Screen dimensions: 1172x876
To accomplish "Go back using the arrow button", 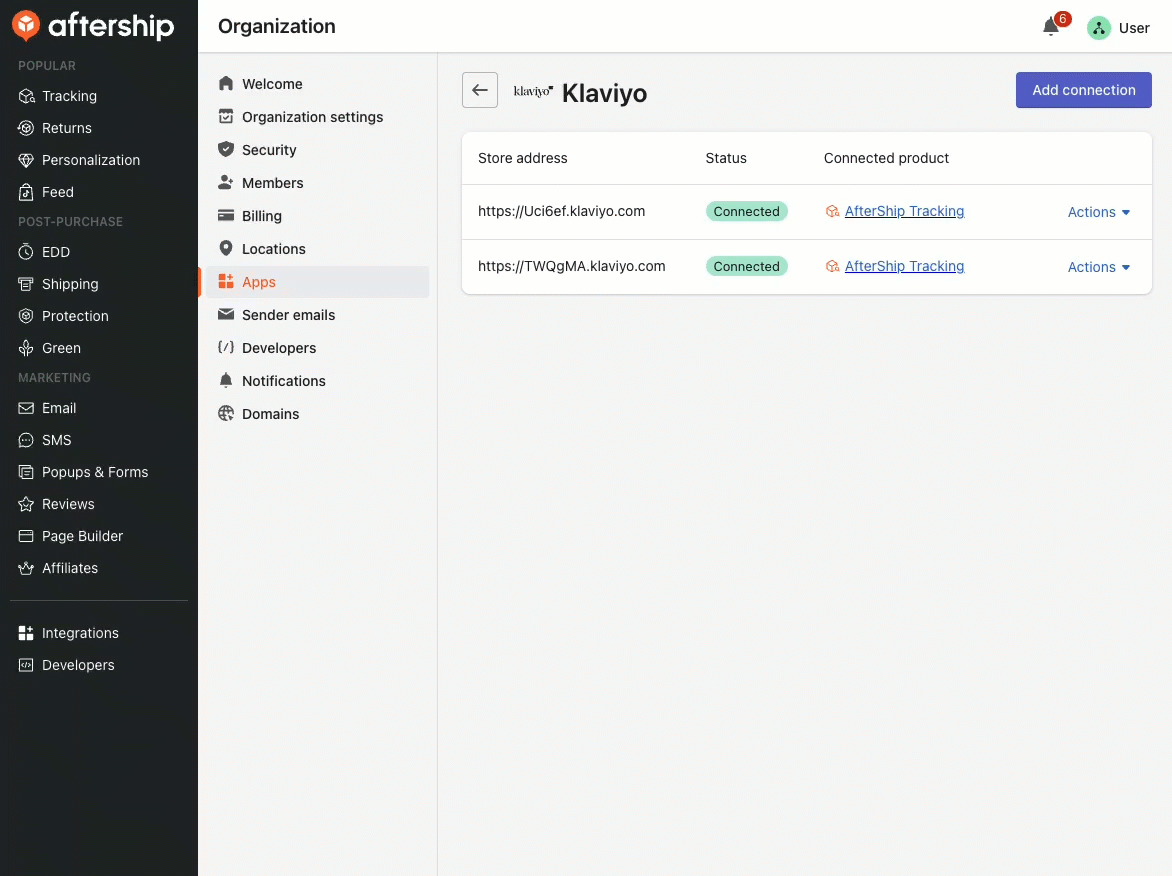I will (480, 90).
